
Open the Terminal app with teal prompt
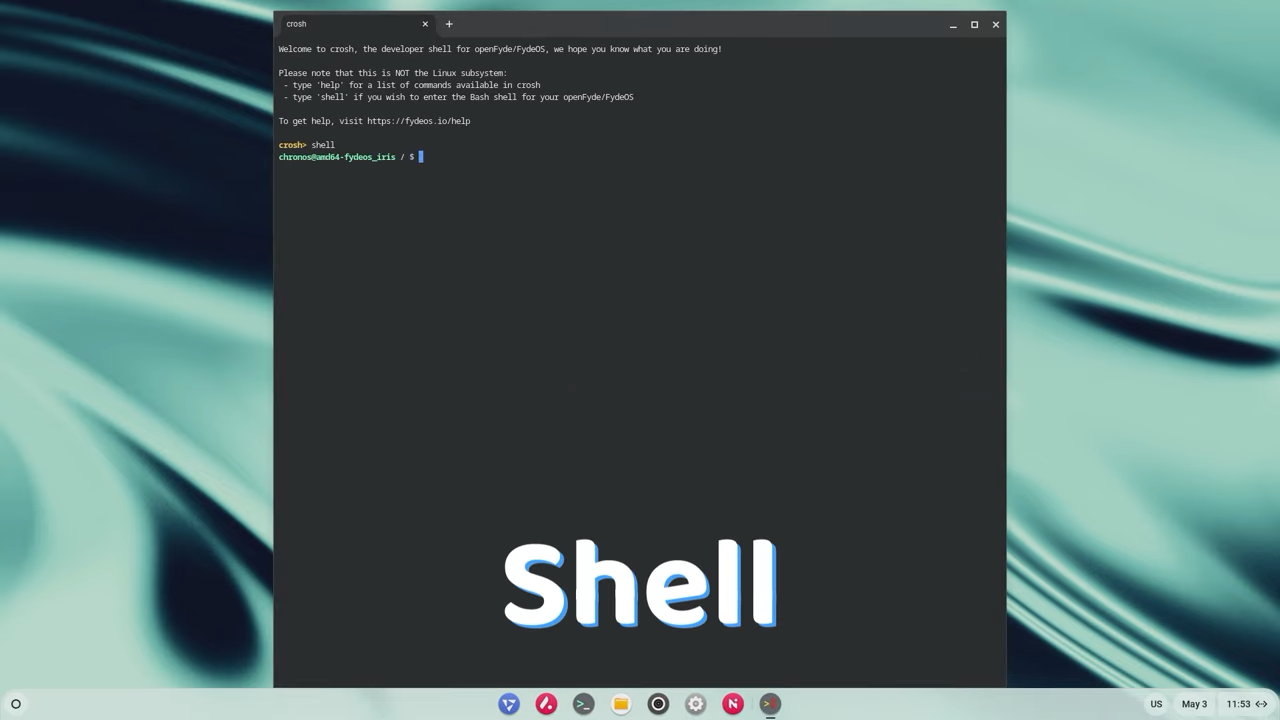[583, 704]
